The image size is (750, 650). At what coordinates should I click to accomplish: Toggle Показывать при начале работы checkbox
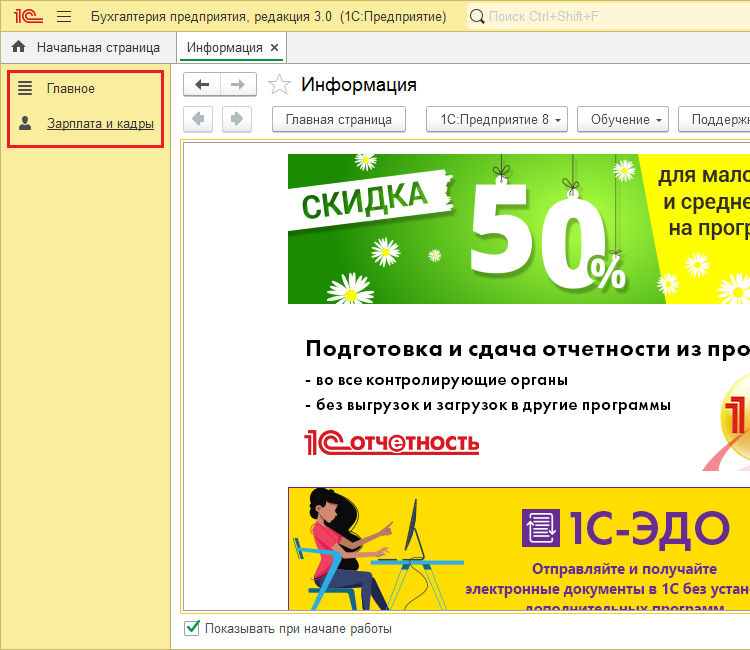tap(192, 628)
